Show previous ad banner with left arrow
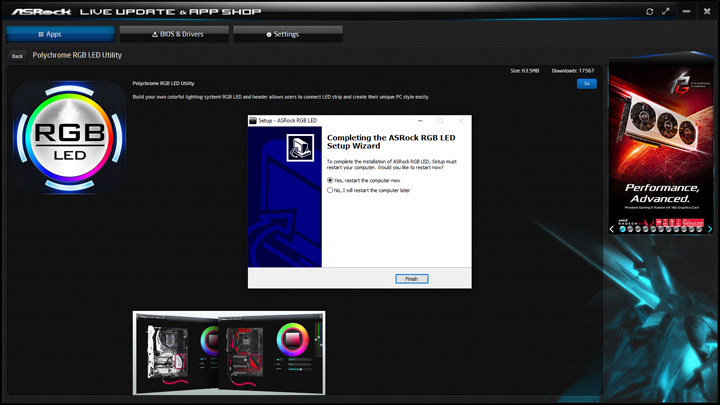720x405 pixels. (612, 229)
